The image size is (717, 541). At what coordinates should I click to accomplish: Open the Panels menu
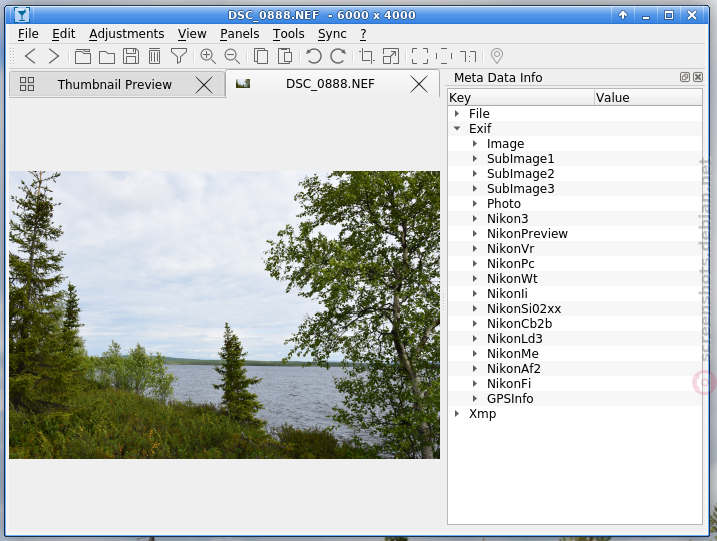pyautogui.click(x=239, y=34)
